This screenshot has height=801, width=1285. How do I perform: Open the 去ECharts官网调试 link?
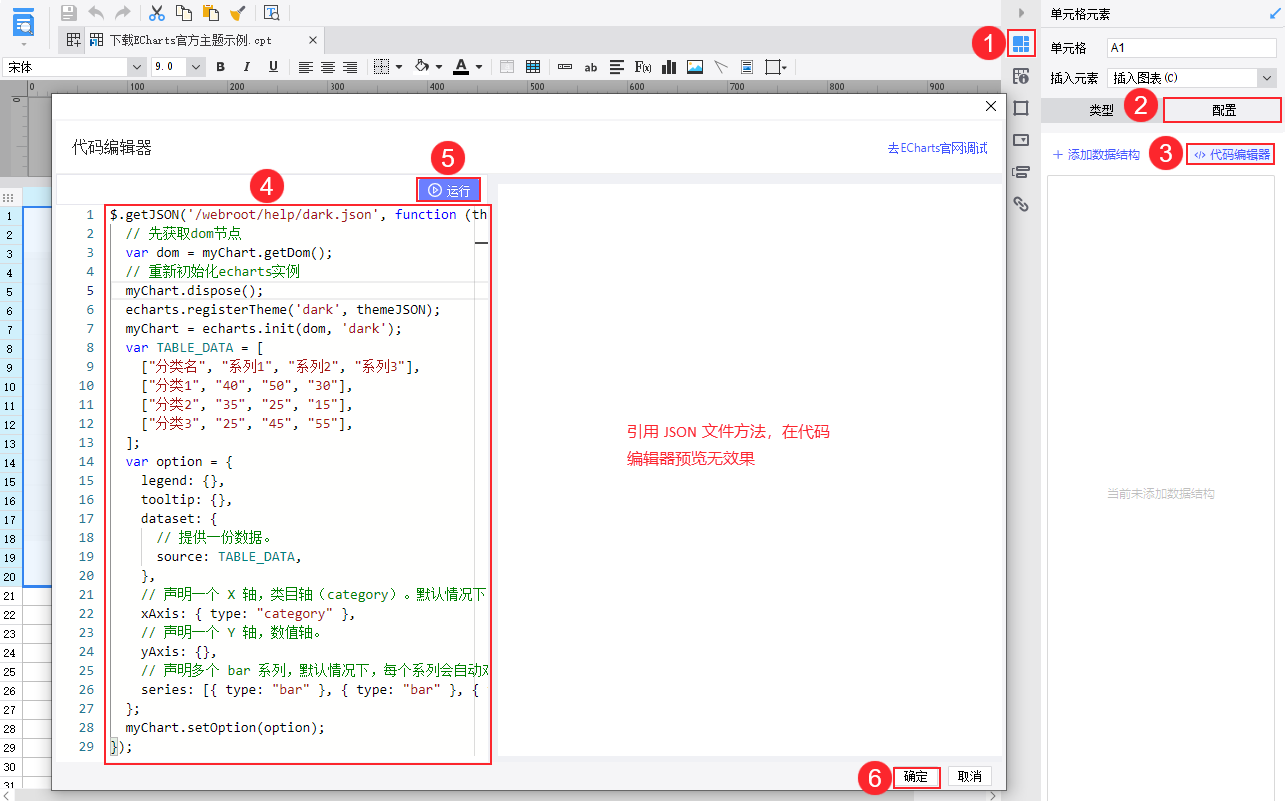tap(937, 148)
